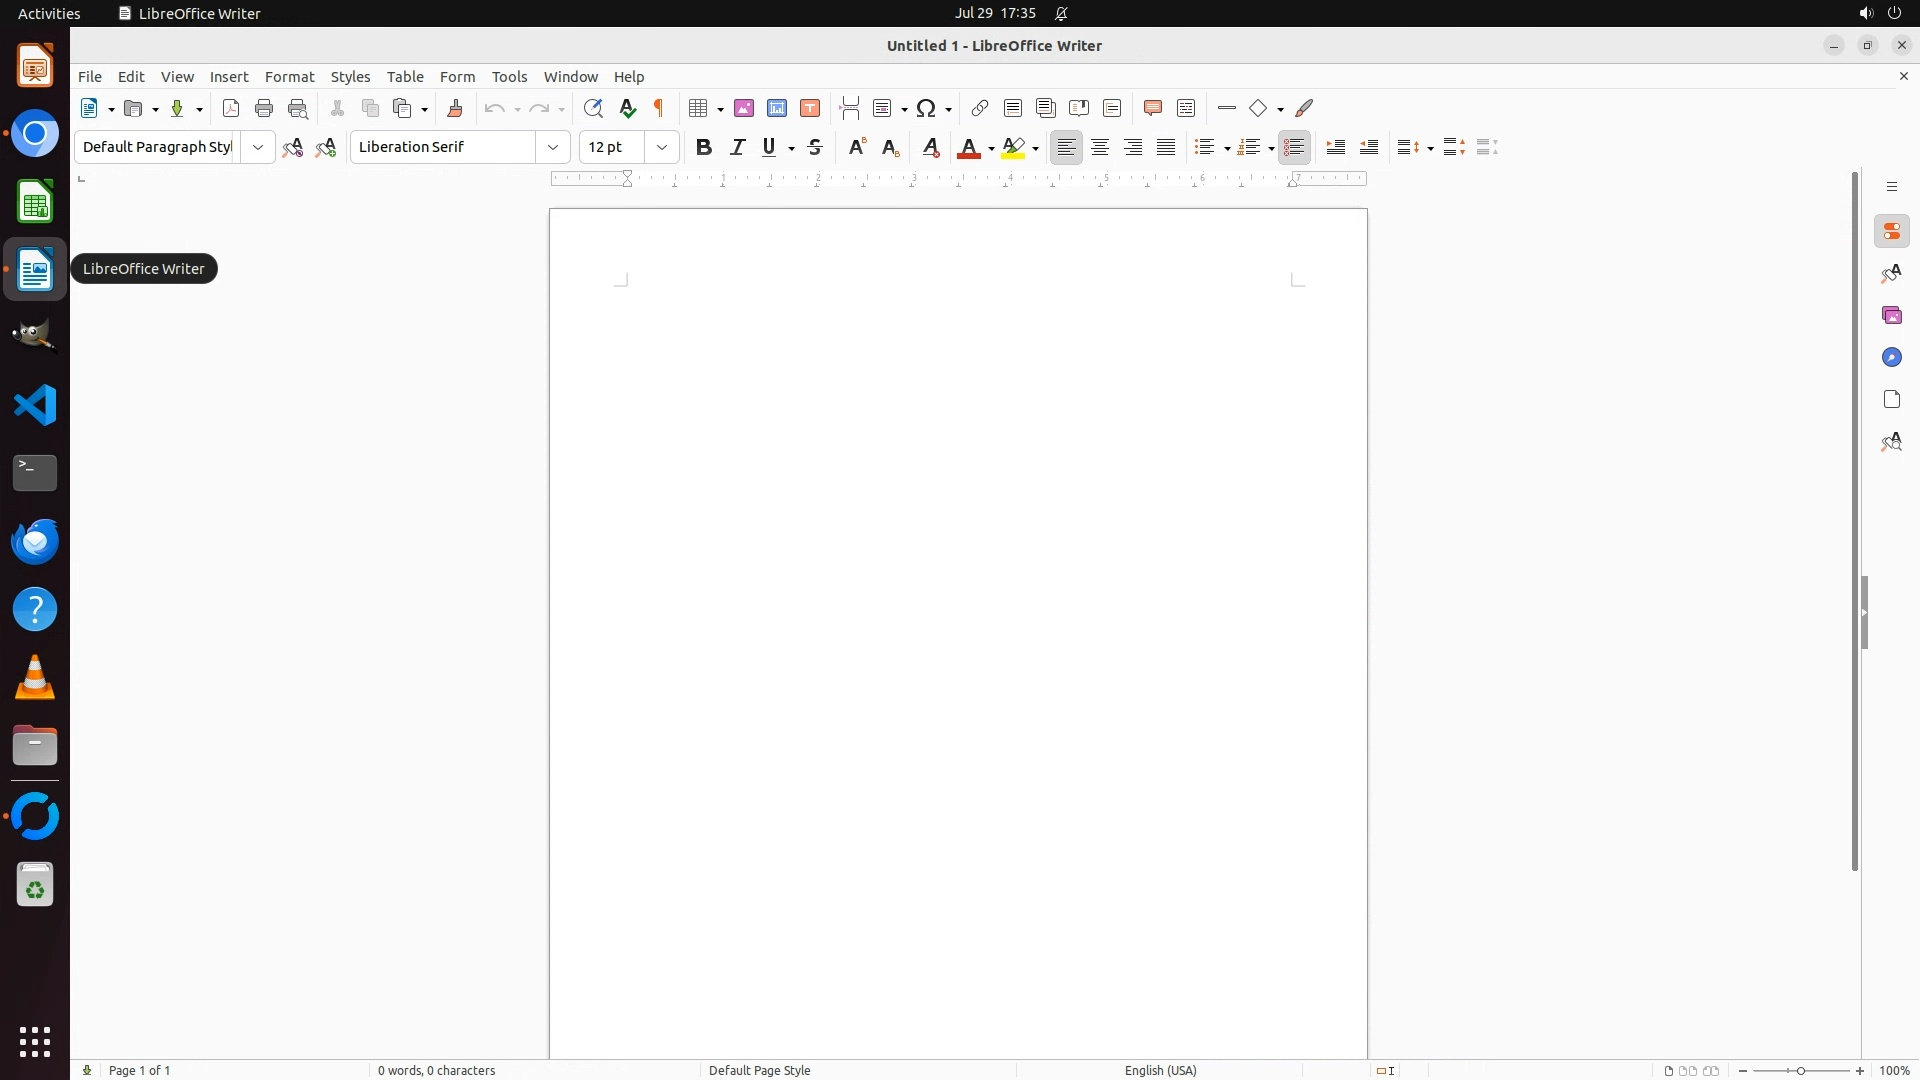
Task: Click the Insert Hyperlink icon
Action: [x=980, y=109]
